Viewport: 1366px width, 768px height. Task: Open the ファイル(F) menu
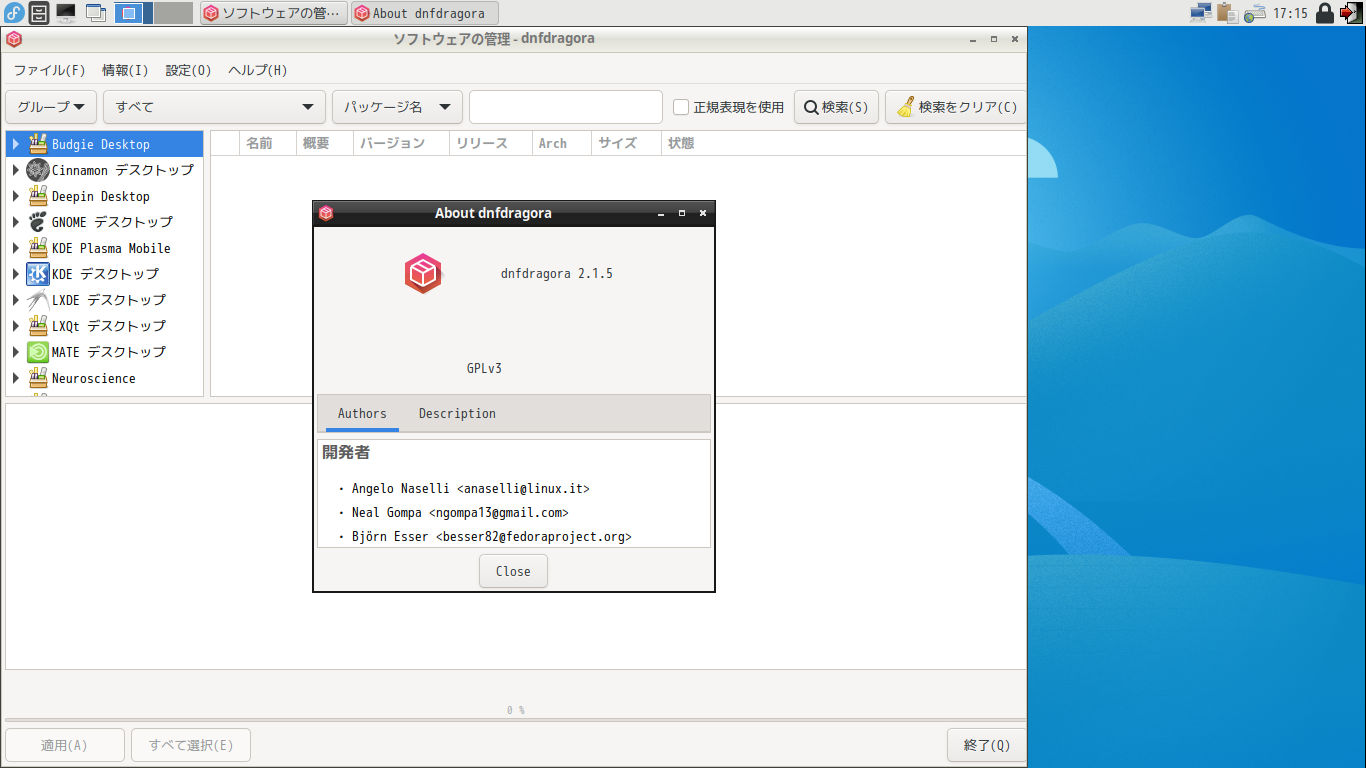pyautogui.click(x=50, y=70)
